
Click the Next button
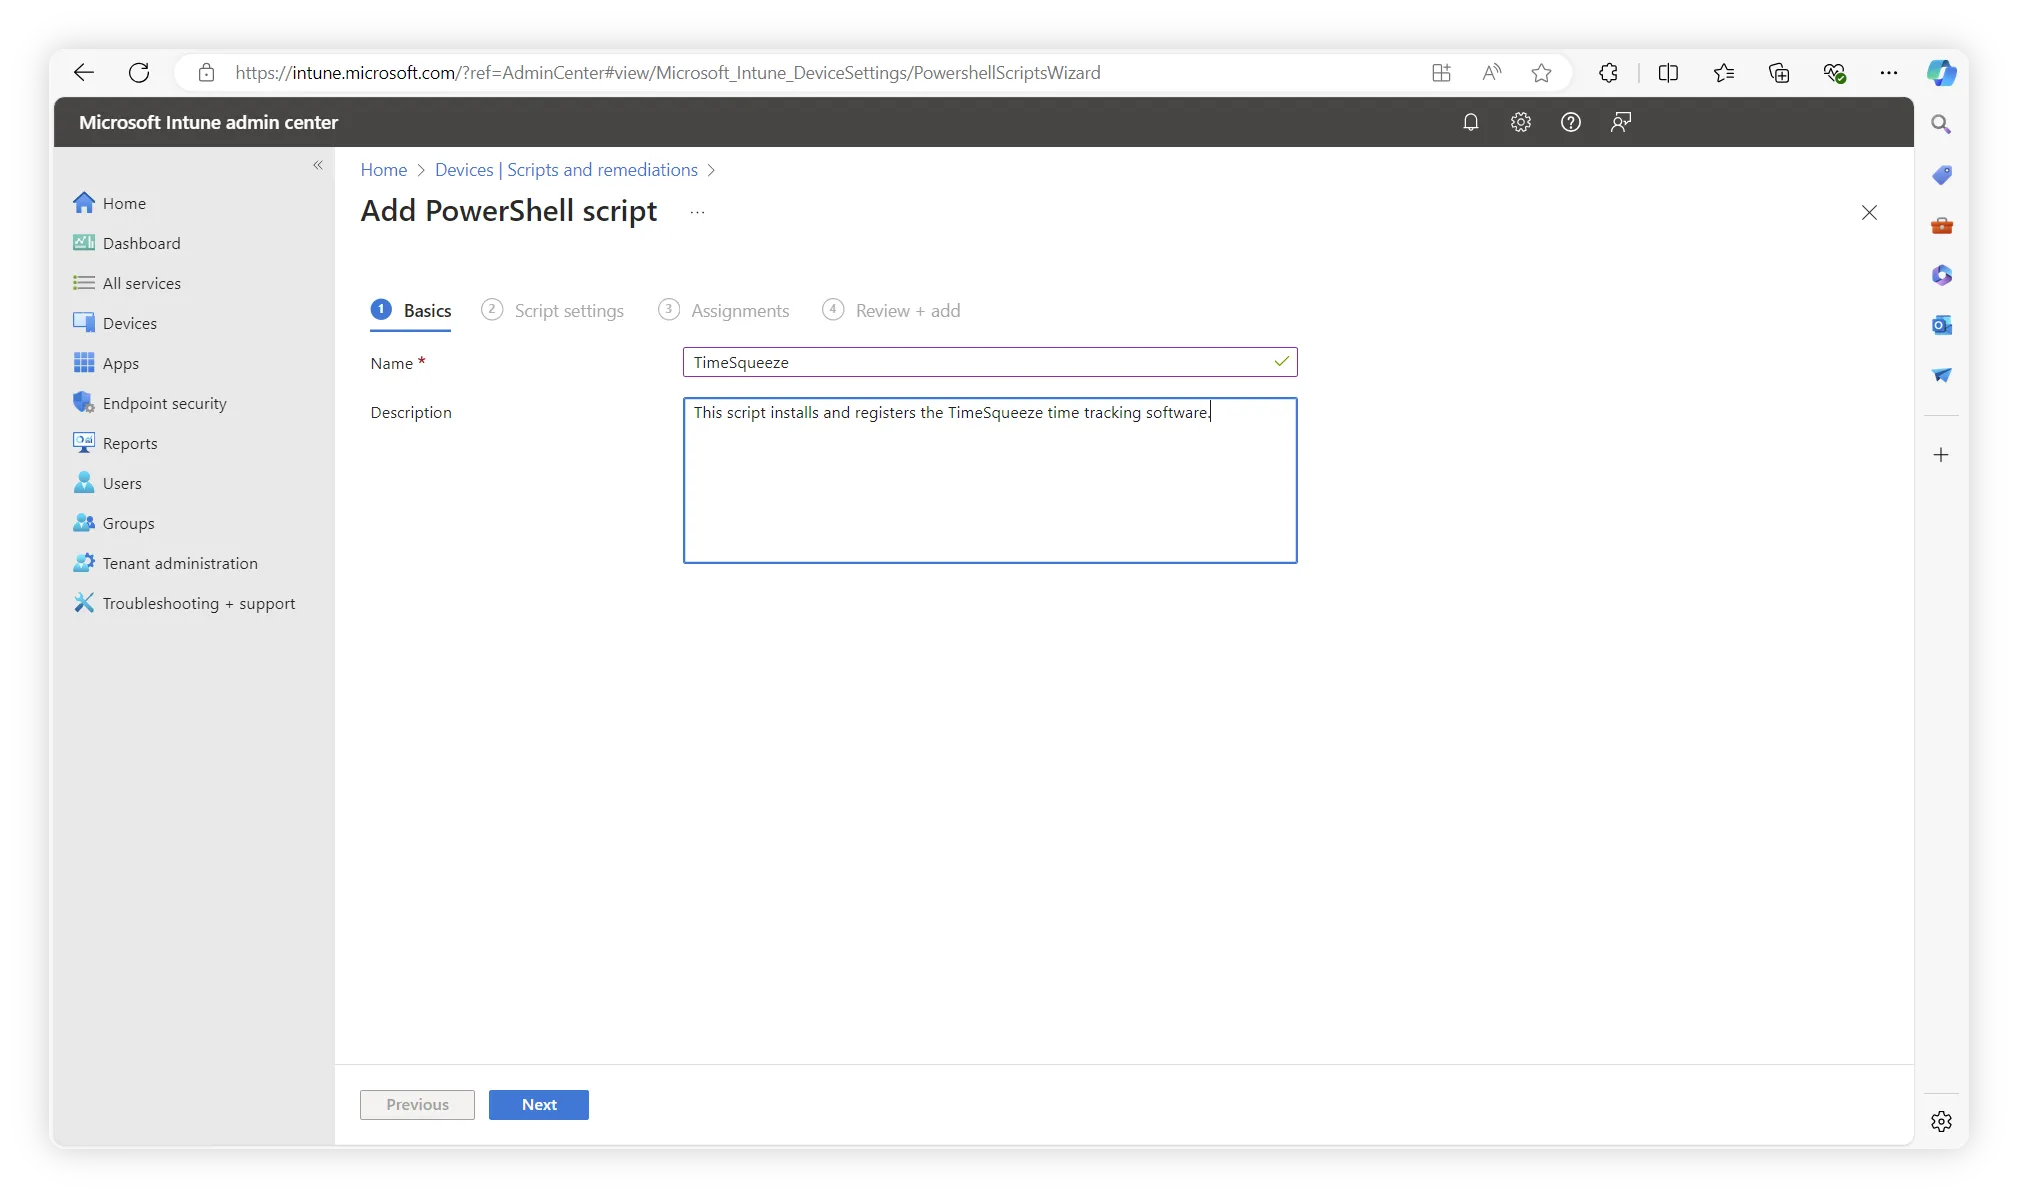538,1105
